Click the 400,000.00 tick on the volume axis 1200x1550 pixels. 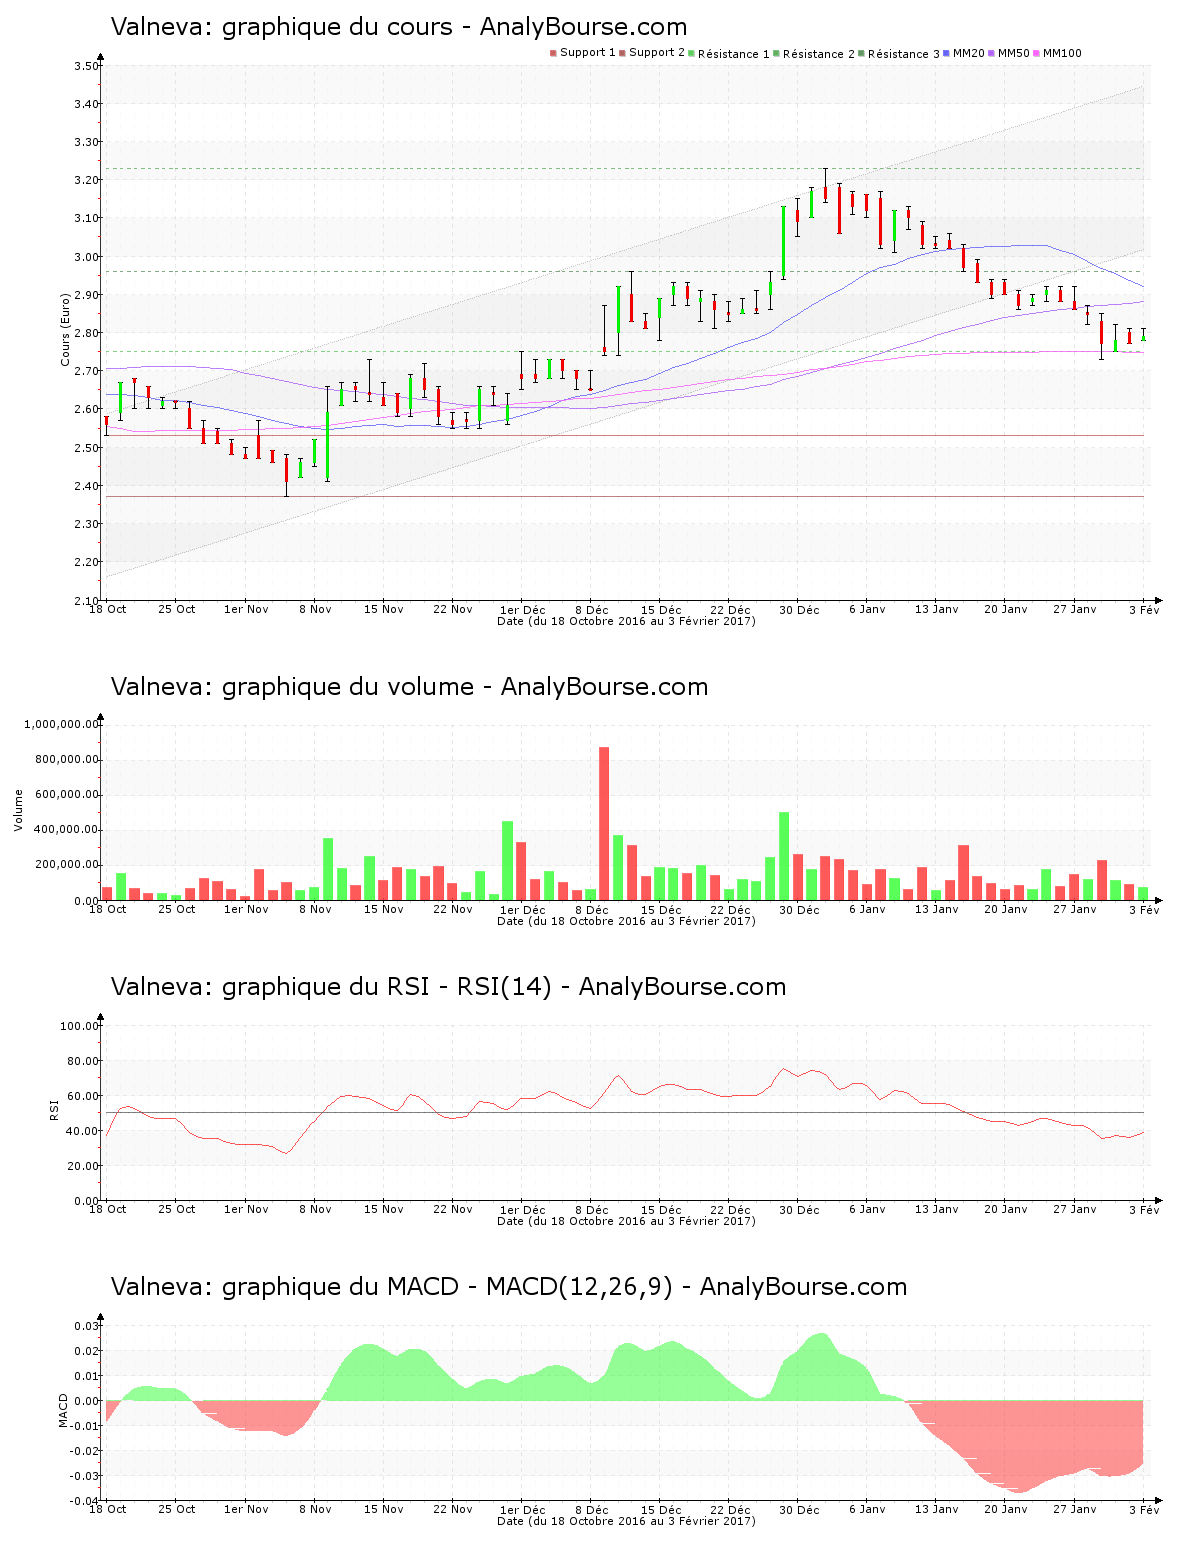click(65, 830)
